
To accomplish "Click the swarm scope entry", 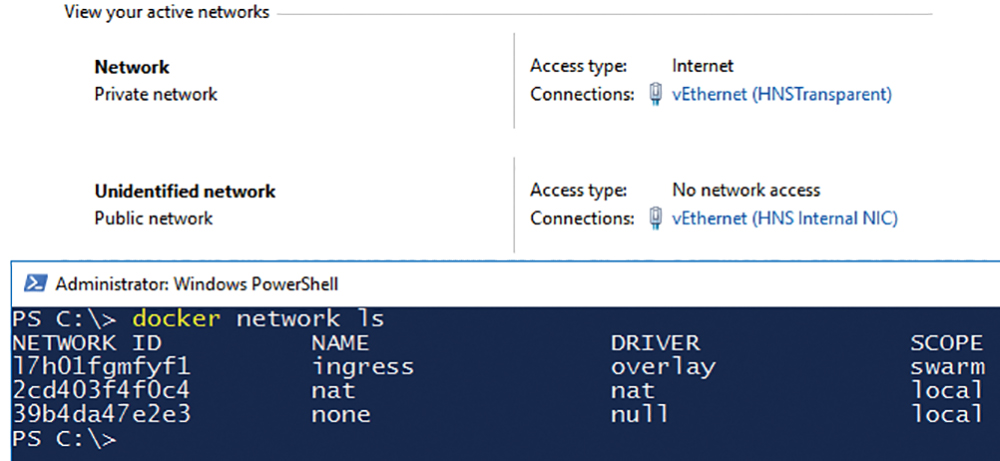I will click(948, 367).
